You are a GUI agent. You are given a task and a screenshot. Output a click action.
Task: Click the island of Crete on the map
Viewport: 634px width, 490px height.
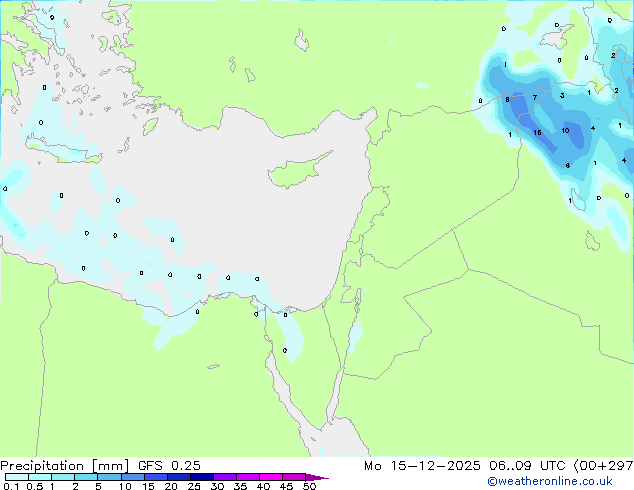[63, 150]
